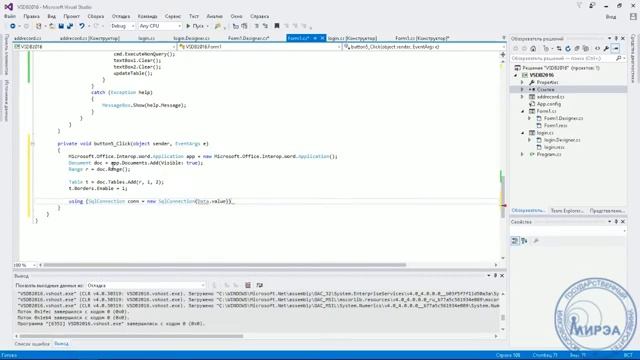Click the uncomment selection toolbar icon

265,26
